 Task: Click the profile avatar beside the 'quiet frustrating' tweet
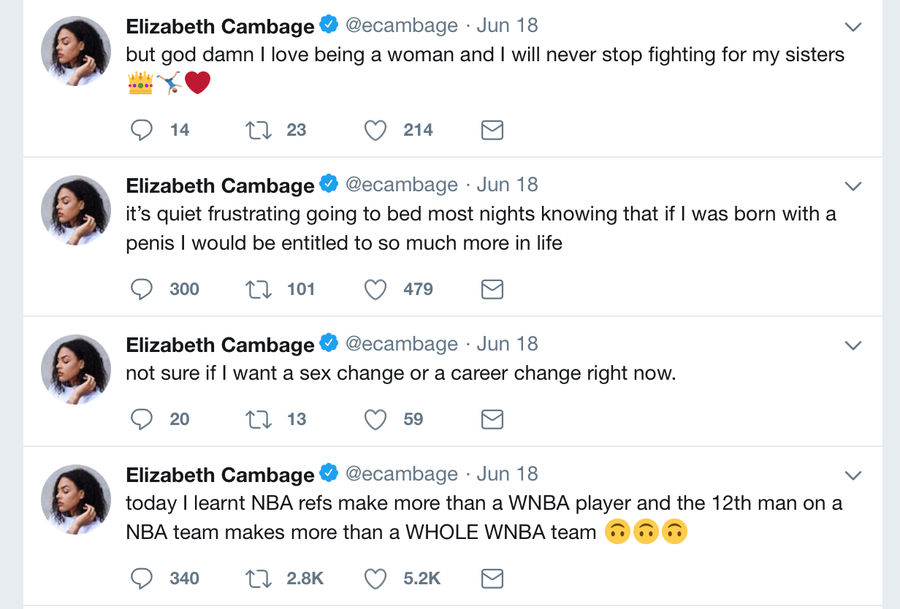tap(76, 210)
